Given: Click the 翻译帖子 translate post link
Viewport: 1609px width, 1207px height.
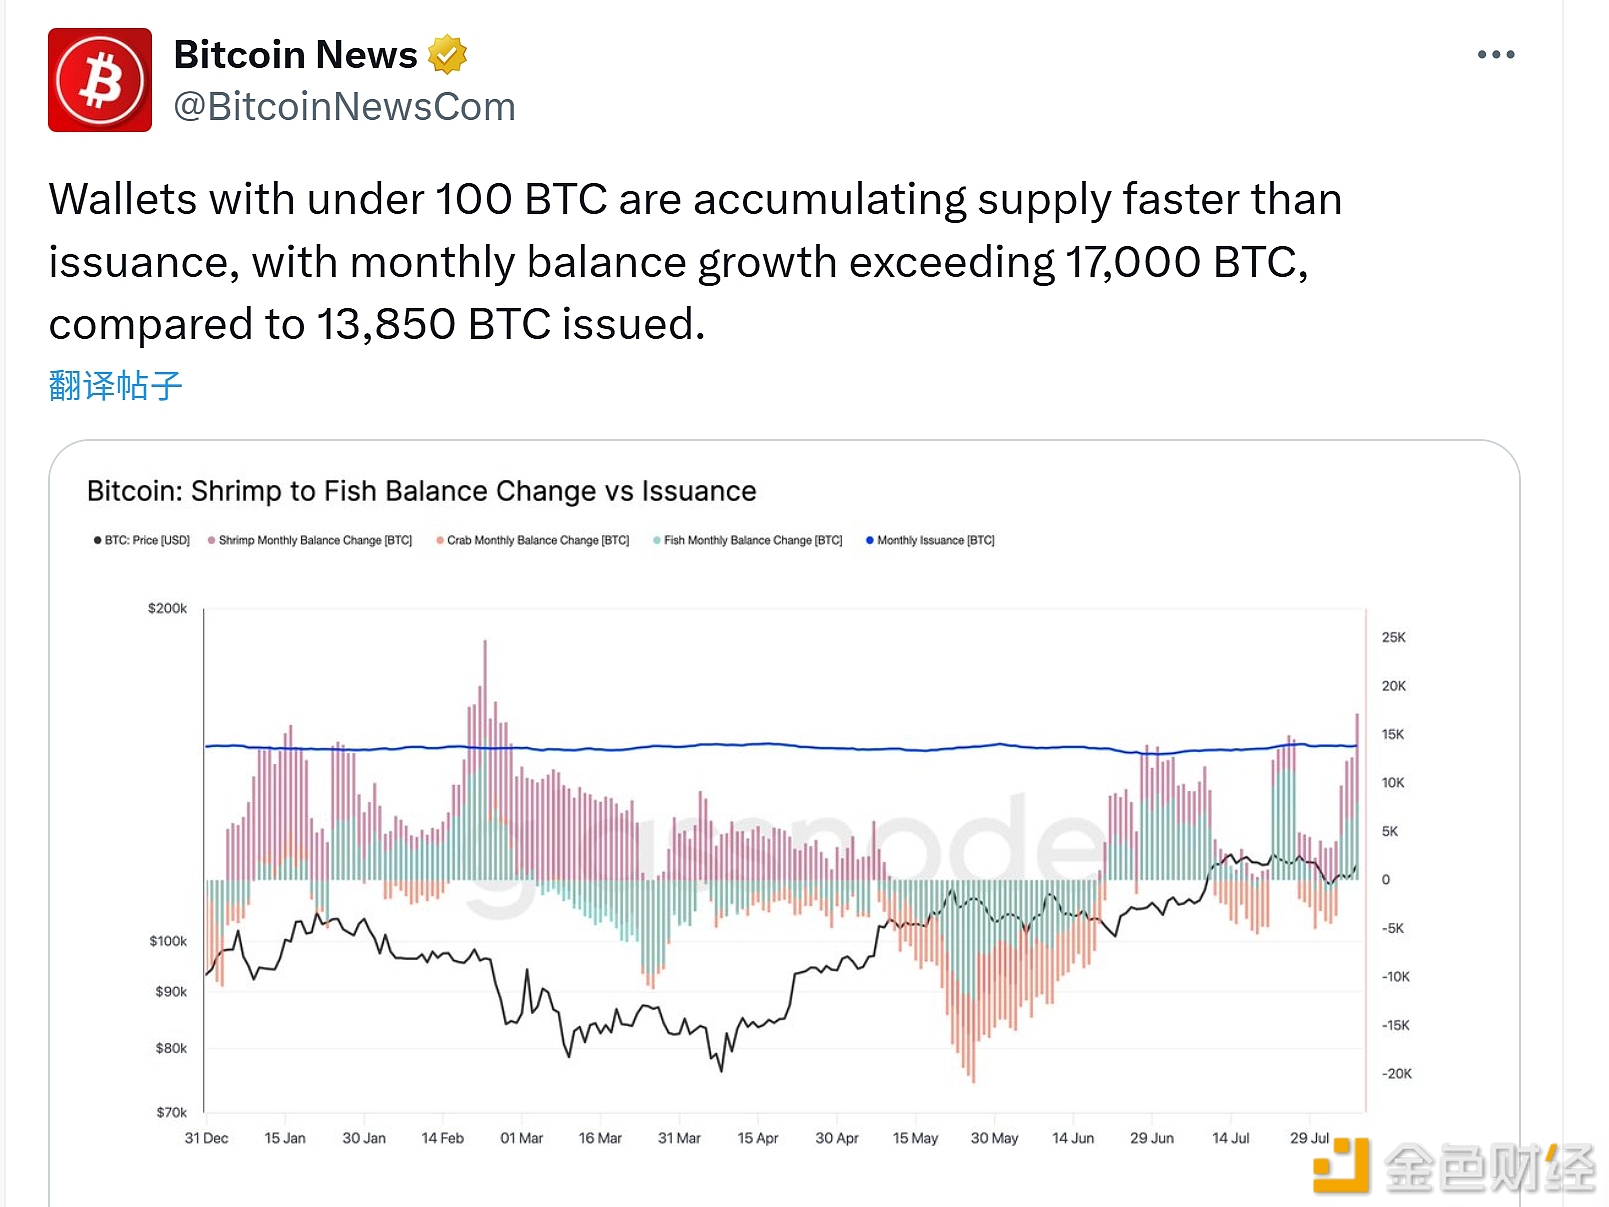Looking at the screenshot, I should click(x=115, y=386).
